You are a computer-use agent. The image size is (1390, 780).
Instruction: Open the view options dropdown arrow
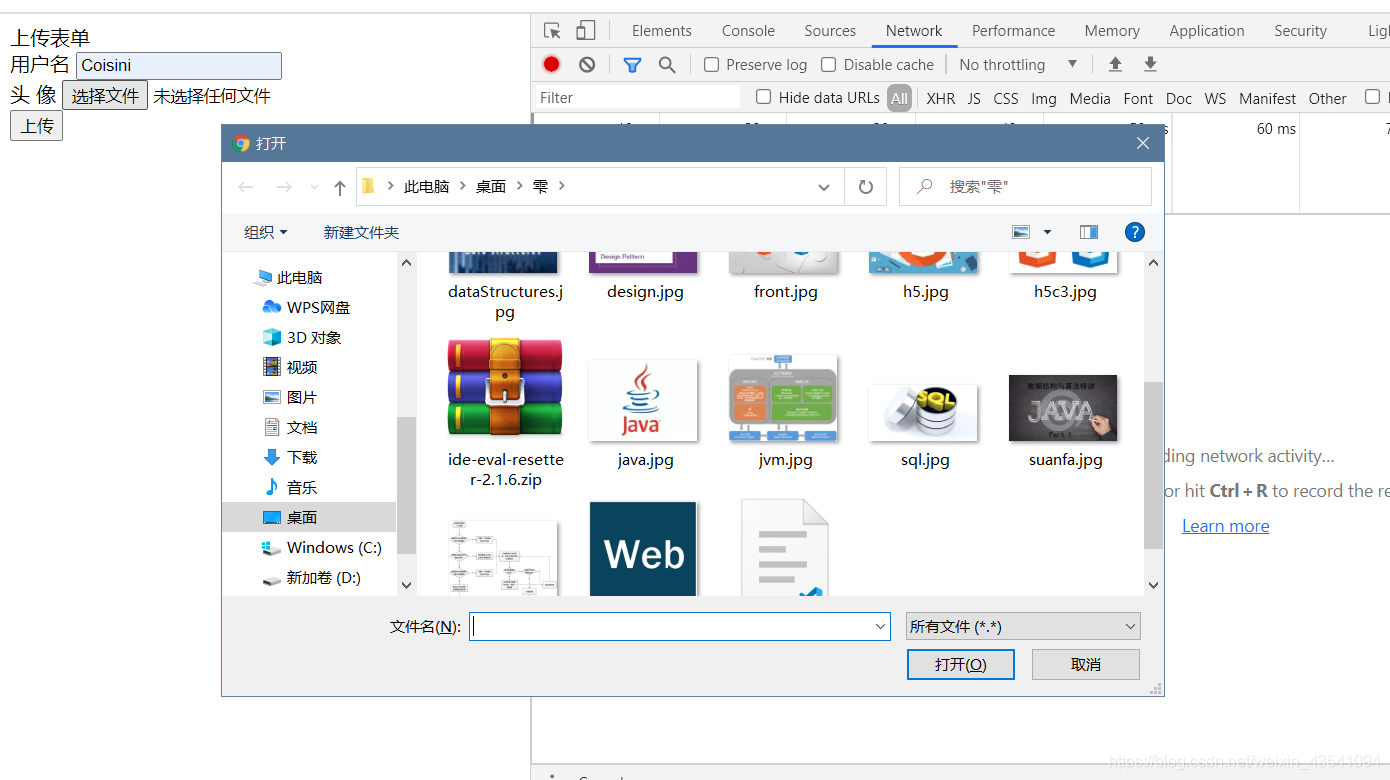[1047, 232]
